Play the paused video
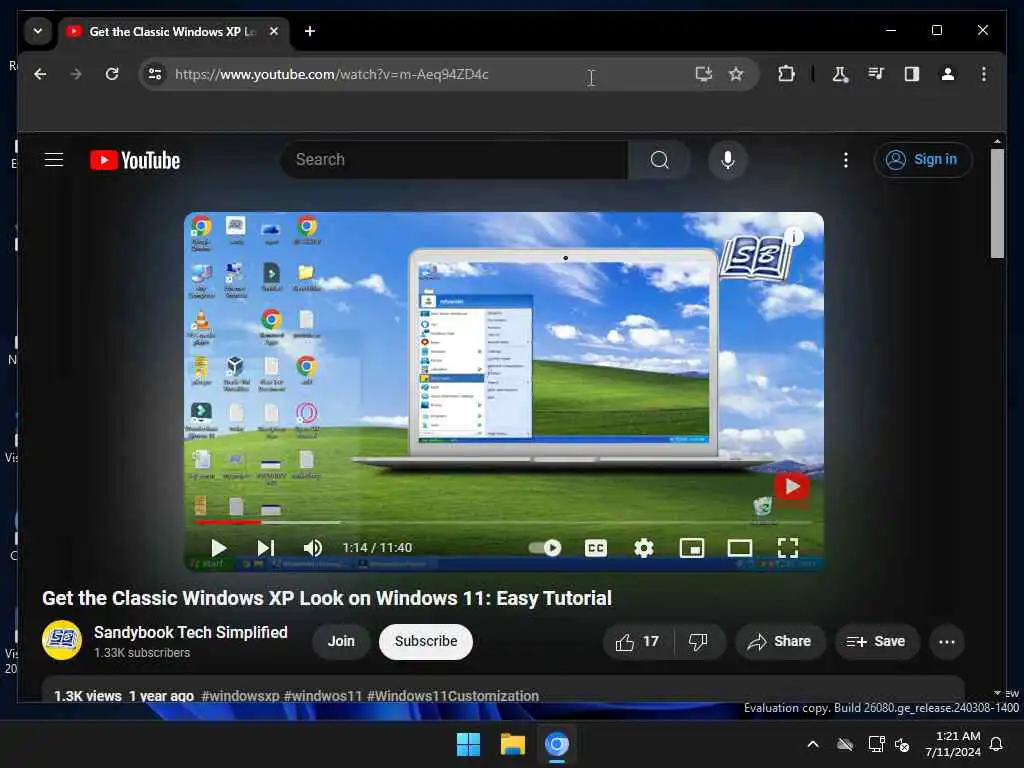 tap(218, 547)
